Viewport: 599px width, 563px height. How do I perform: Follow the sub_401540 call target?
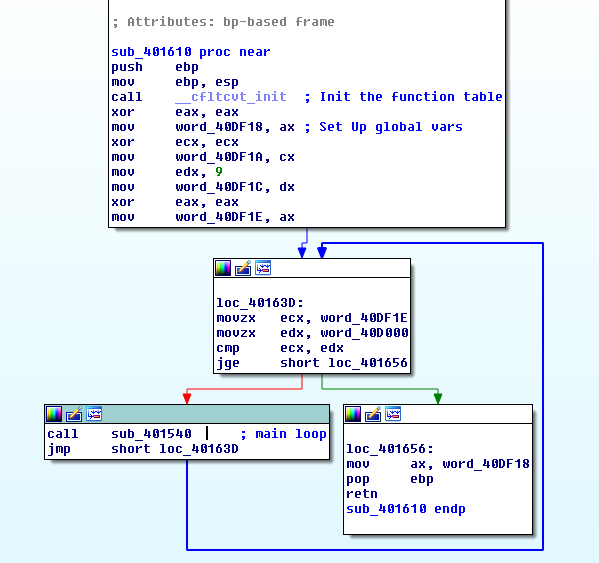[x=151, y=434]
